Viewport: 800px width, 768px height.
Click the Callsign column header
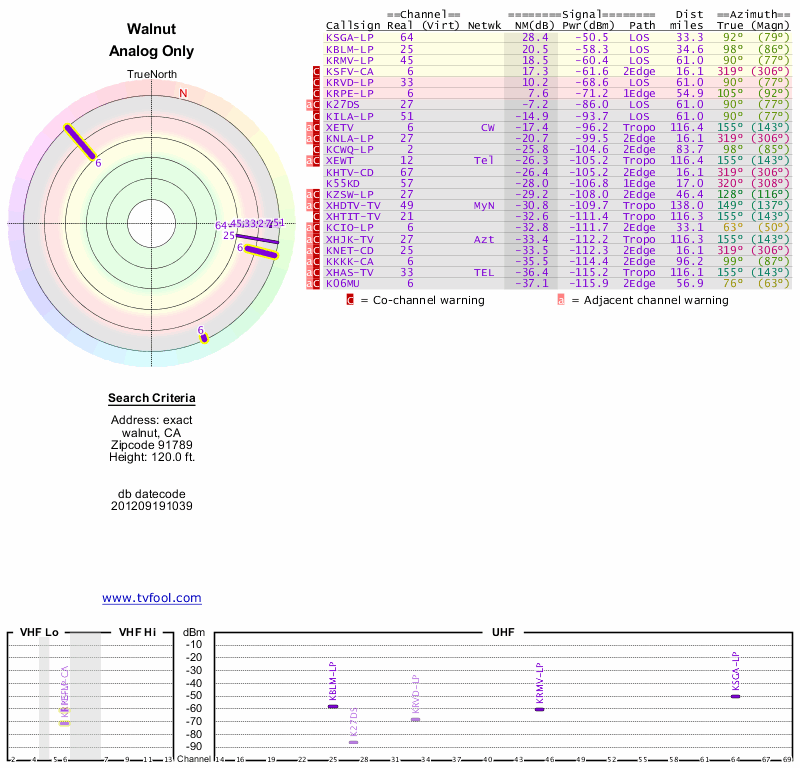346,25
